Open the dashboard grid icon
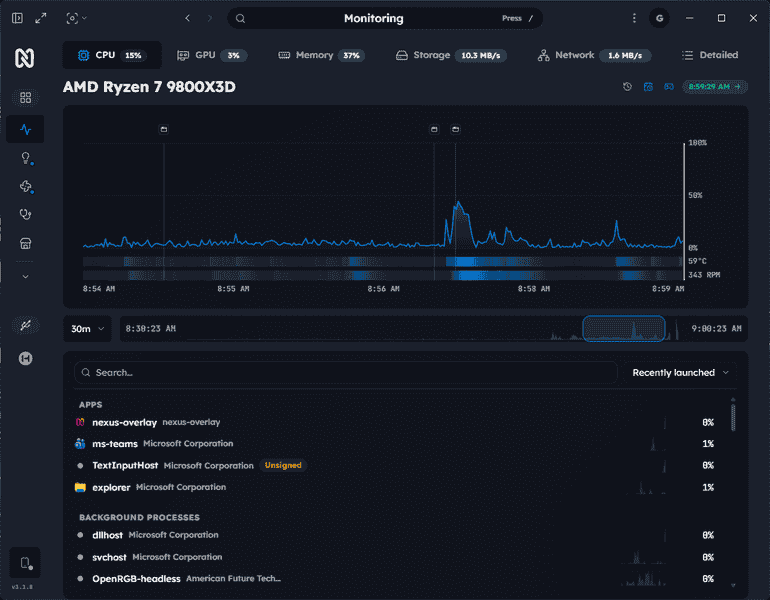This screenshot has height=600, width=770. 26,97
